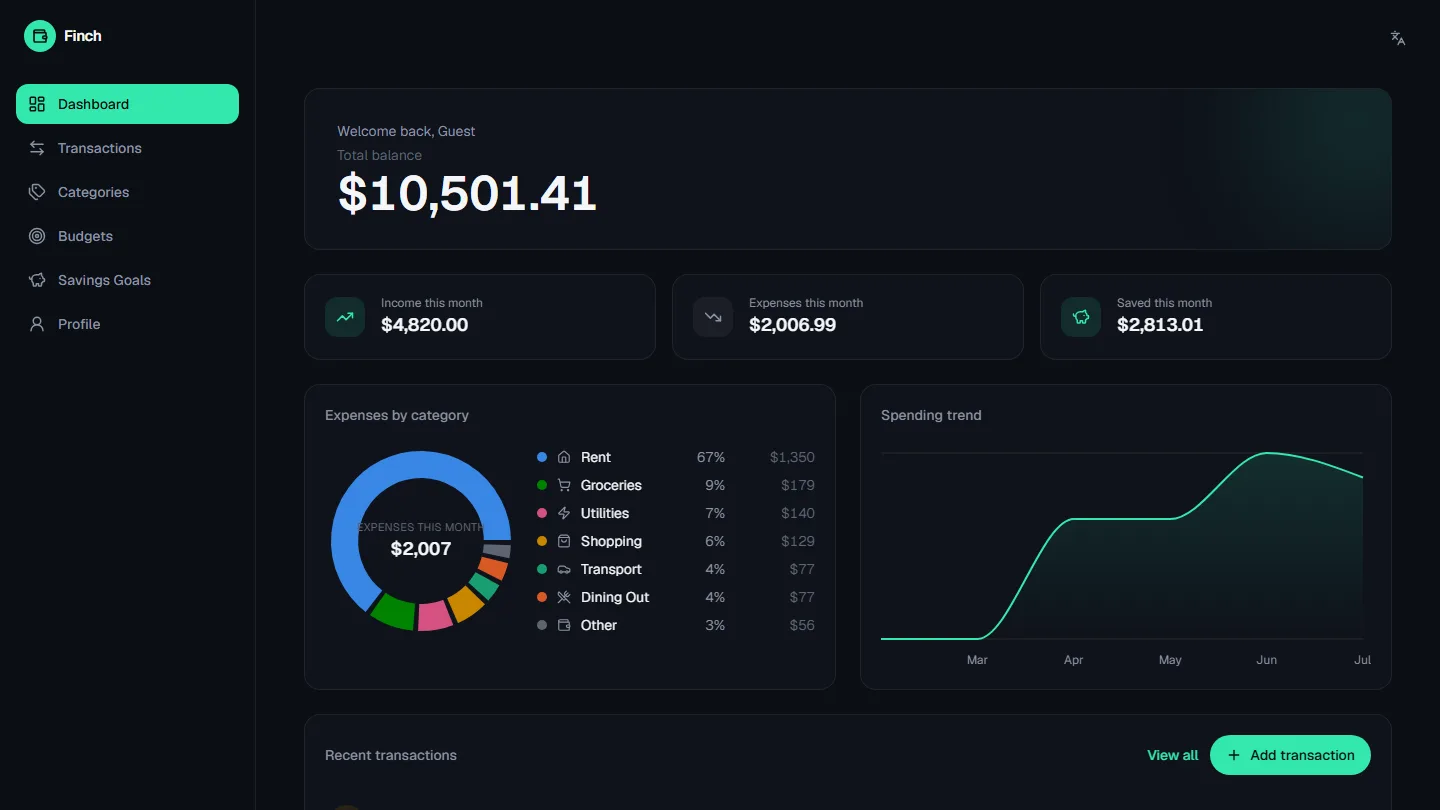Click the expenses trending-down arrow icon
This screenshot has width=1440, height=810.
(x=713, y=317)
